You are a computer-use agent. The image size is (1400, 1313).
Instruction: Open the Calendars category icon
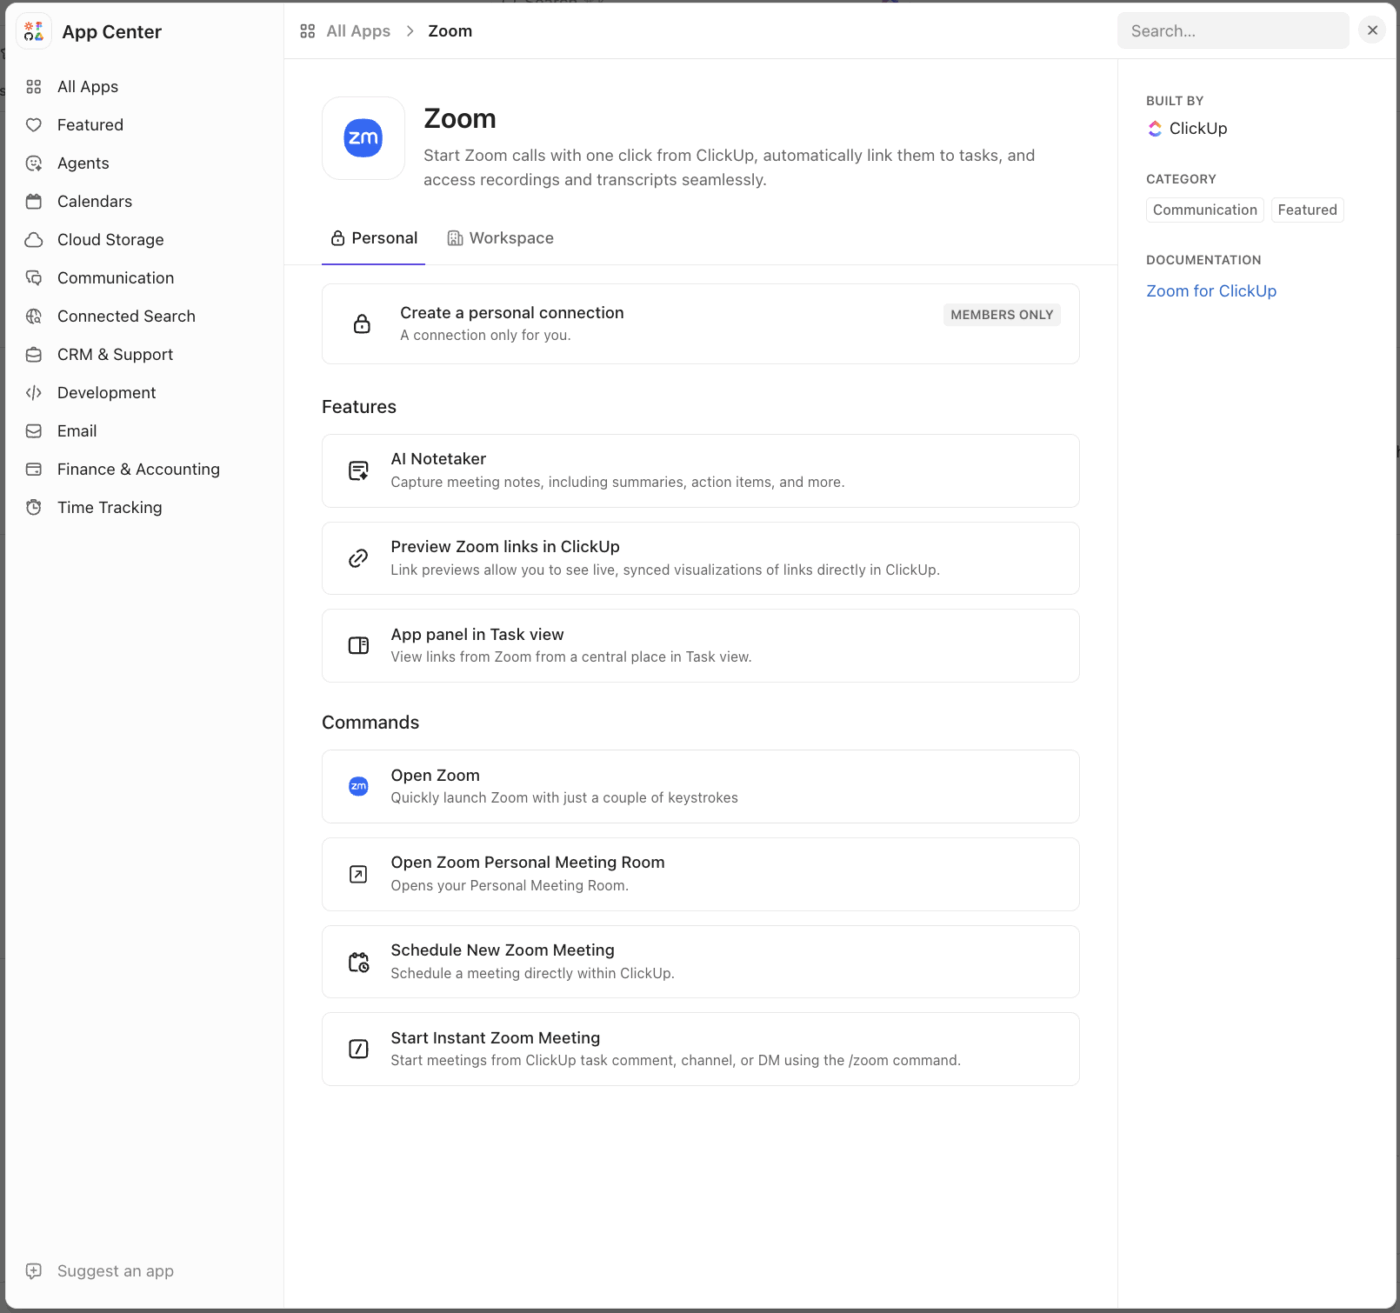pos(34,201)
